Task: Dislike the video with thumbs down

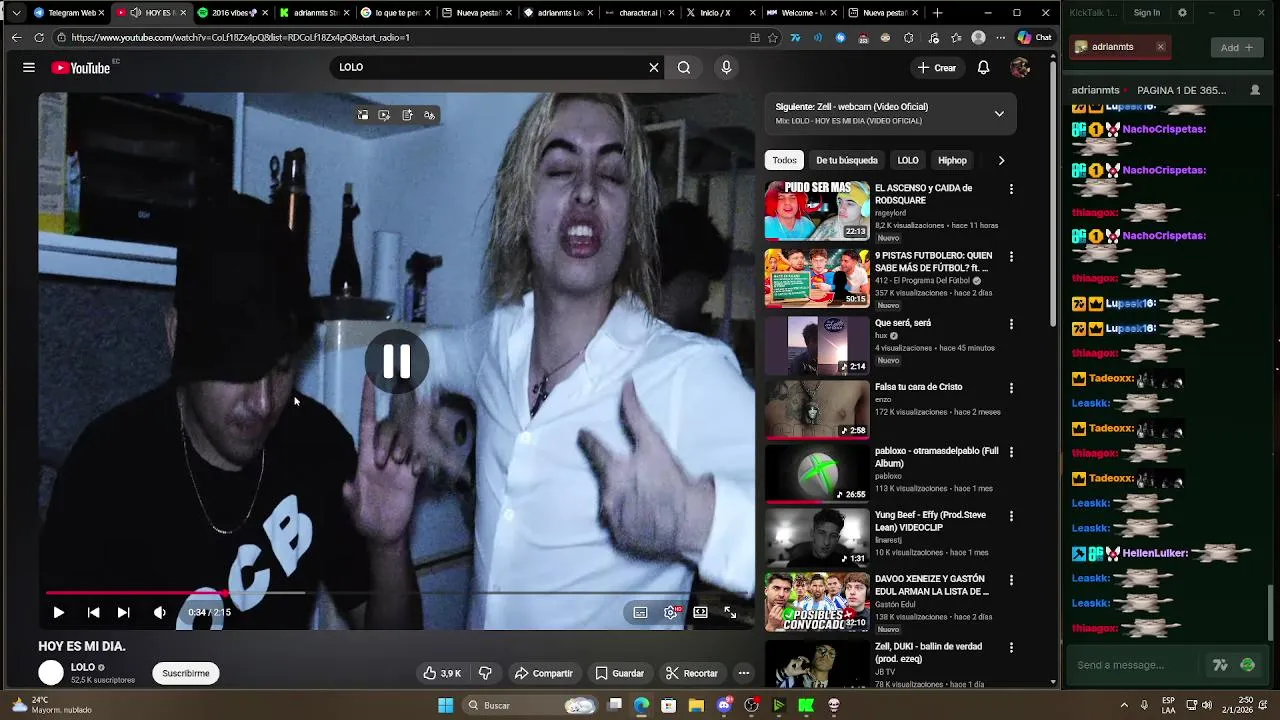Action: coord(485,673)
